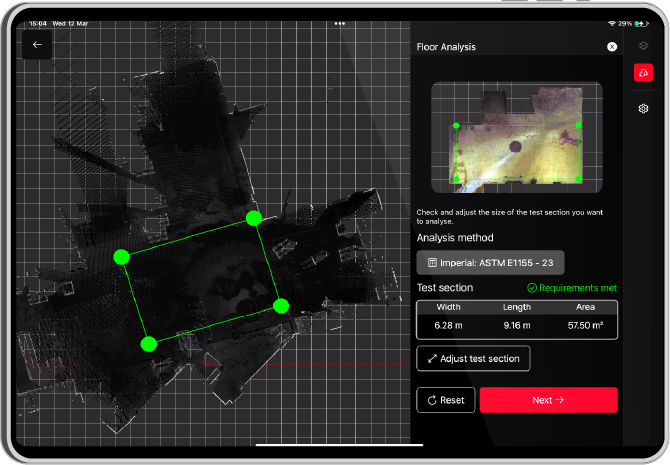Open the layers icon in sidebar
670x465 pixels.
[643, 46]
